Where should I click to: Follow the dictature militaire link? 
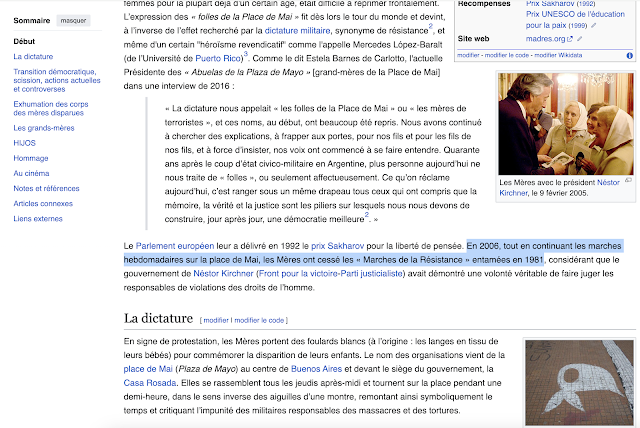point(297,31)
